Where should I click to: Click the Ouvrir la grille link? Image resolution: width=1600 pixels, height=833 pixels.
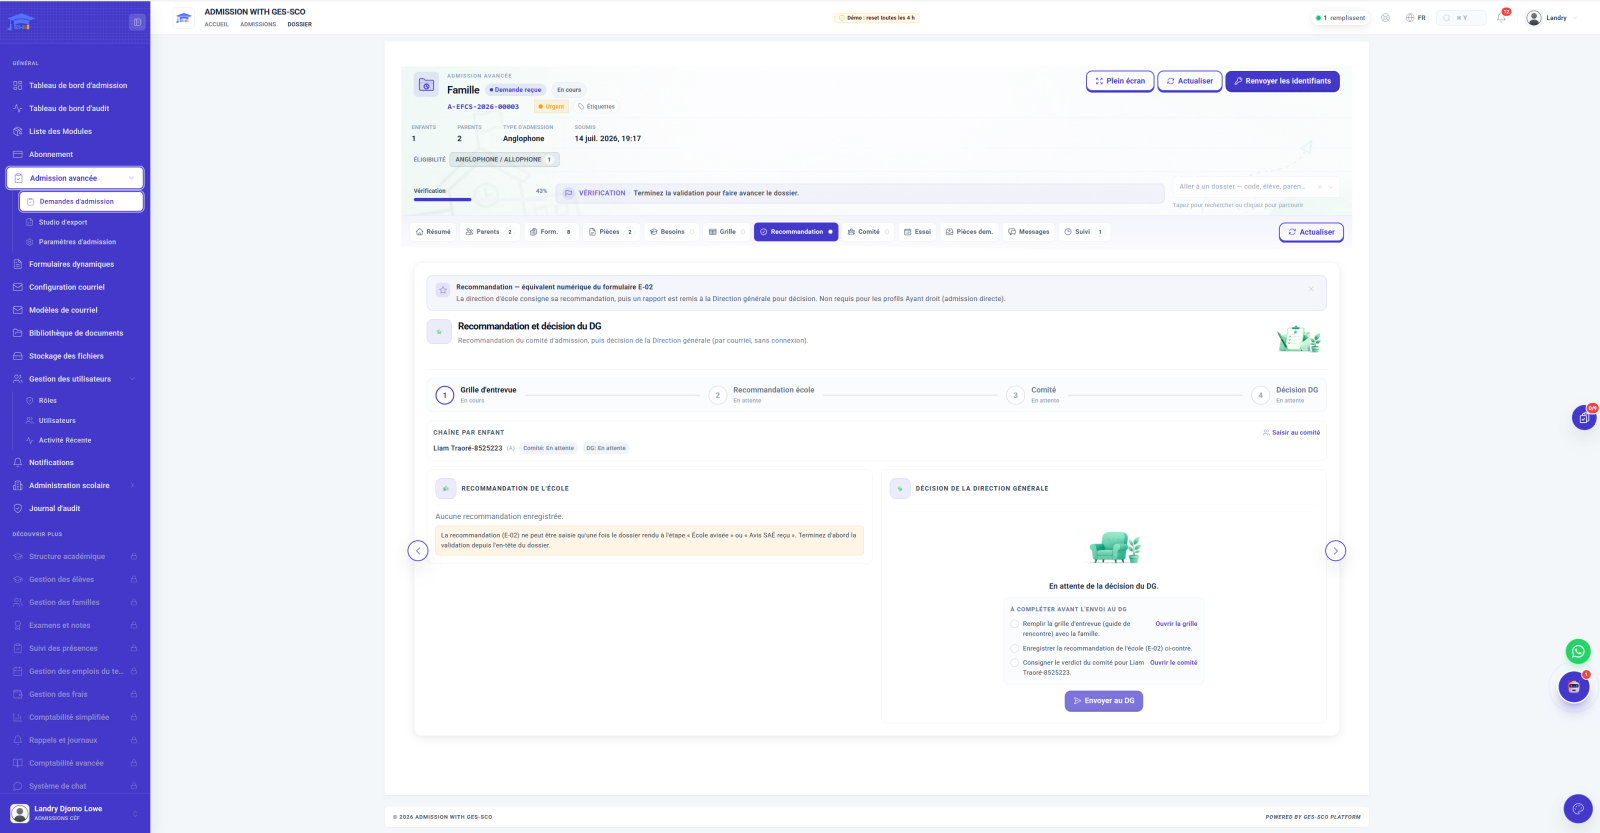1176,624
